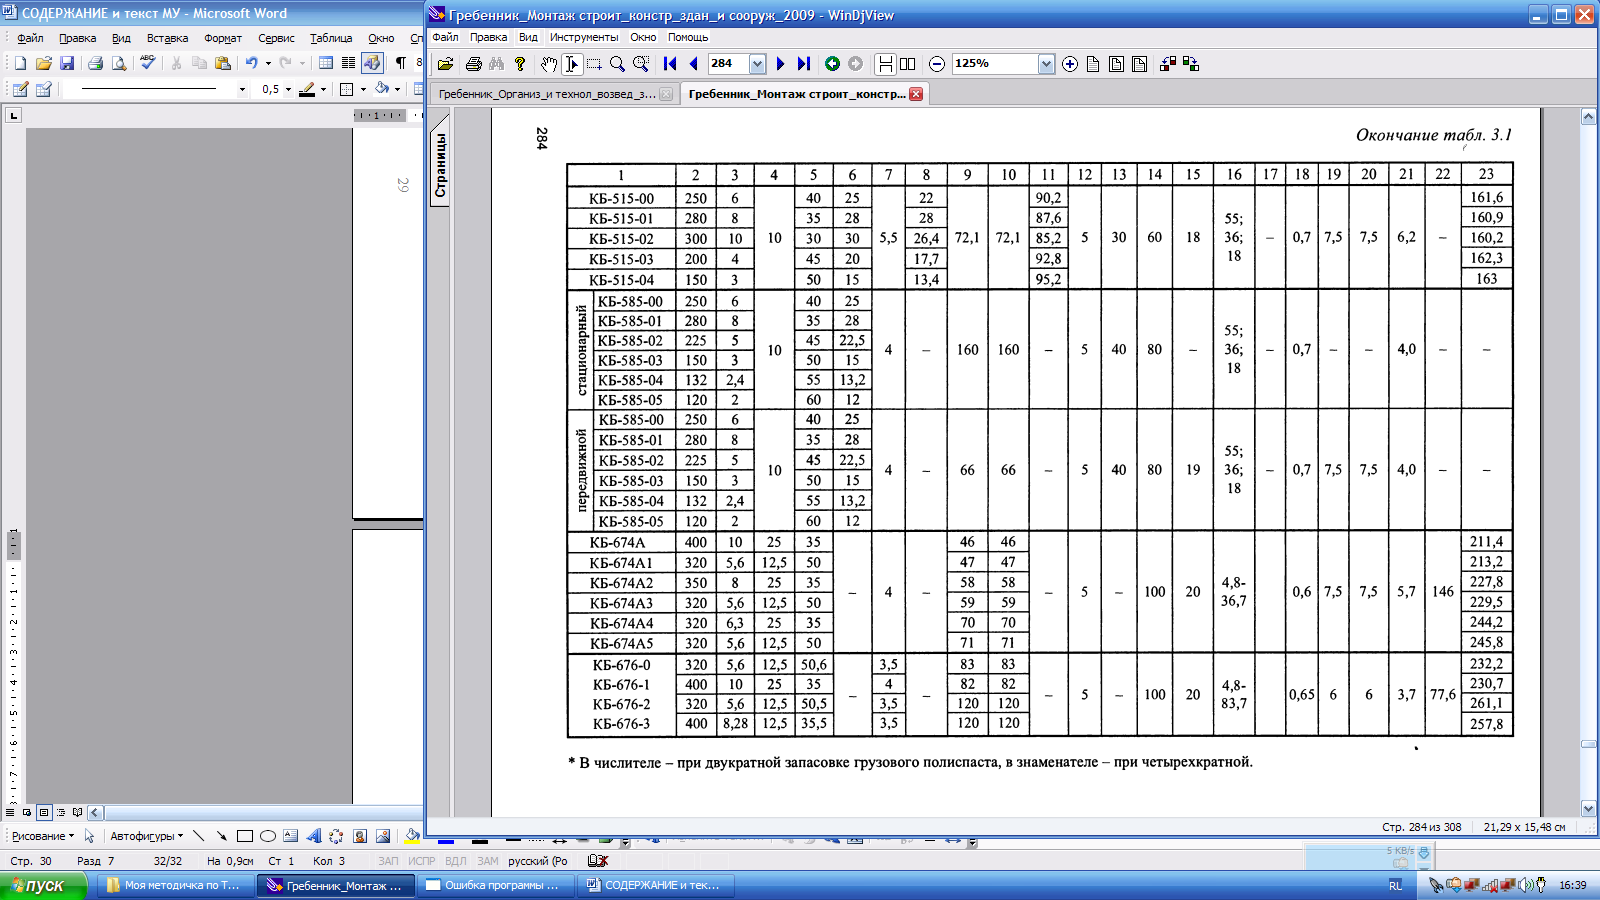Open the line style dropdown in Word
1600x900 pixels.
click(242, 90)
